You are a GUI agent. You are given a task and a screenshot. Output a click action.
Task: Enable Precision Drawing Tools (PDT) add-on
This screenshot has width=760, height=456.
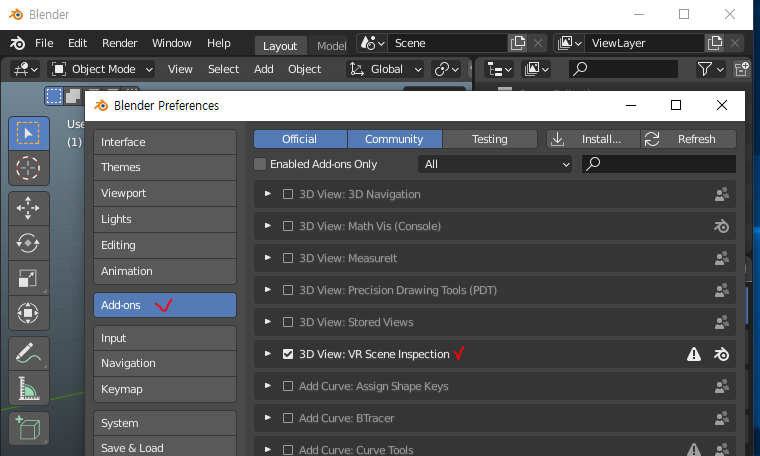coord(288,290)
